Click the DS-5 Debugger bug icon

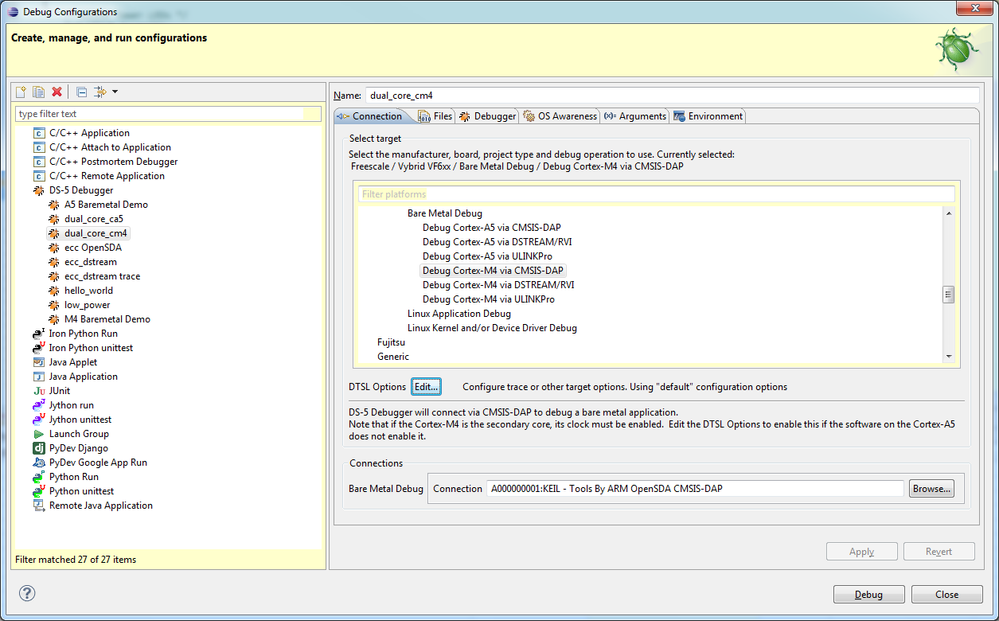39,190
